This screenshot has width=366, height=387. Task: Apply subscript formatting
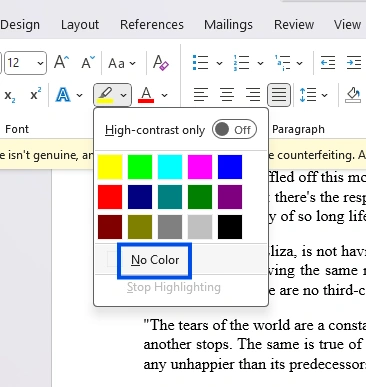10,96
